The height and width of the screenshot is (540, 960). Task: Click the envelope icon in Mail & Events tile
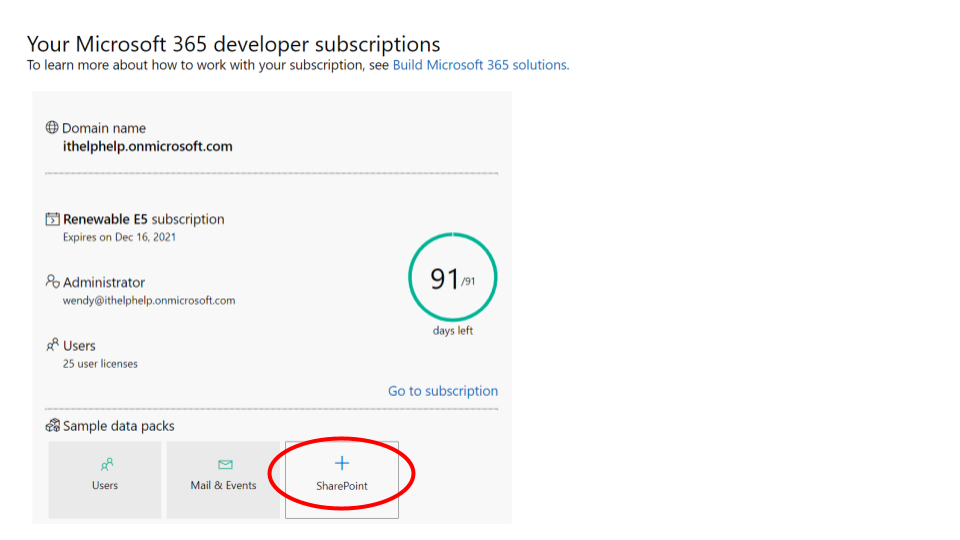225,464
